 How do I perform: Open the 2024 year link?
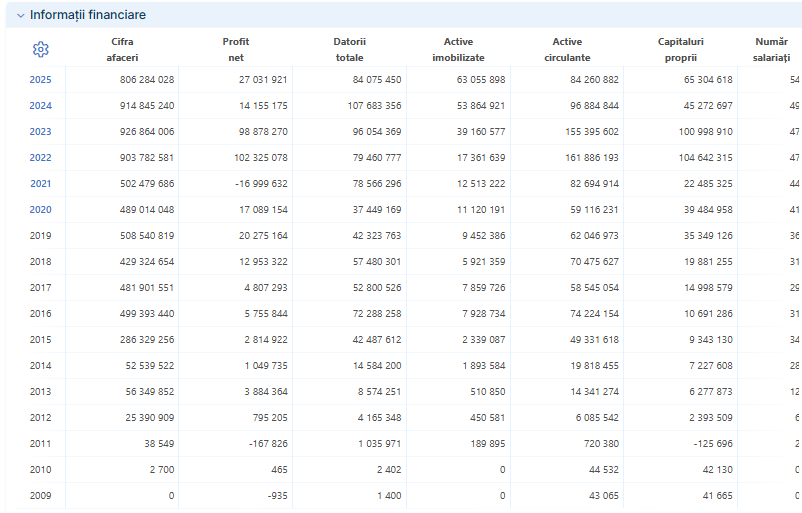coord(40,106)
